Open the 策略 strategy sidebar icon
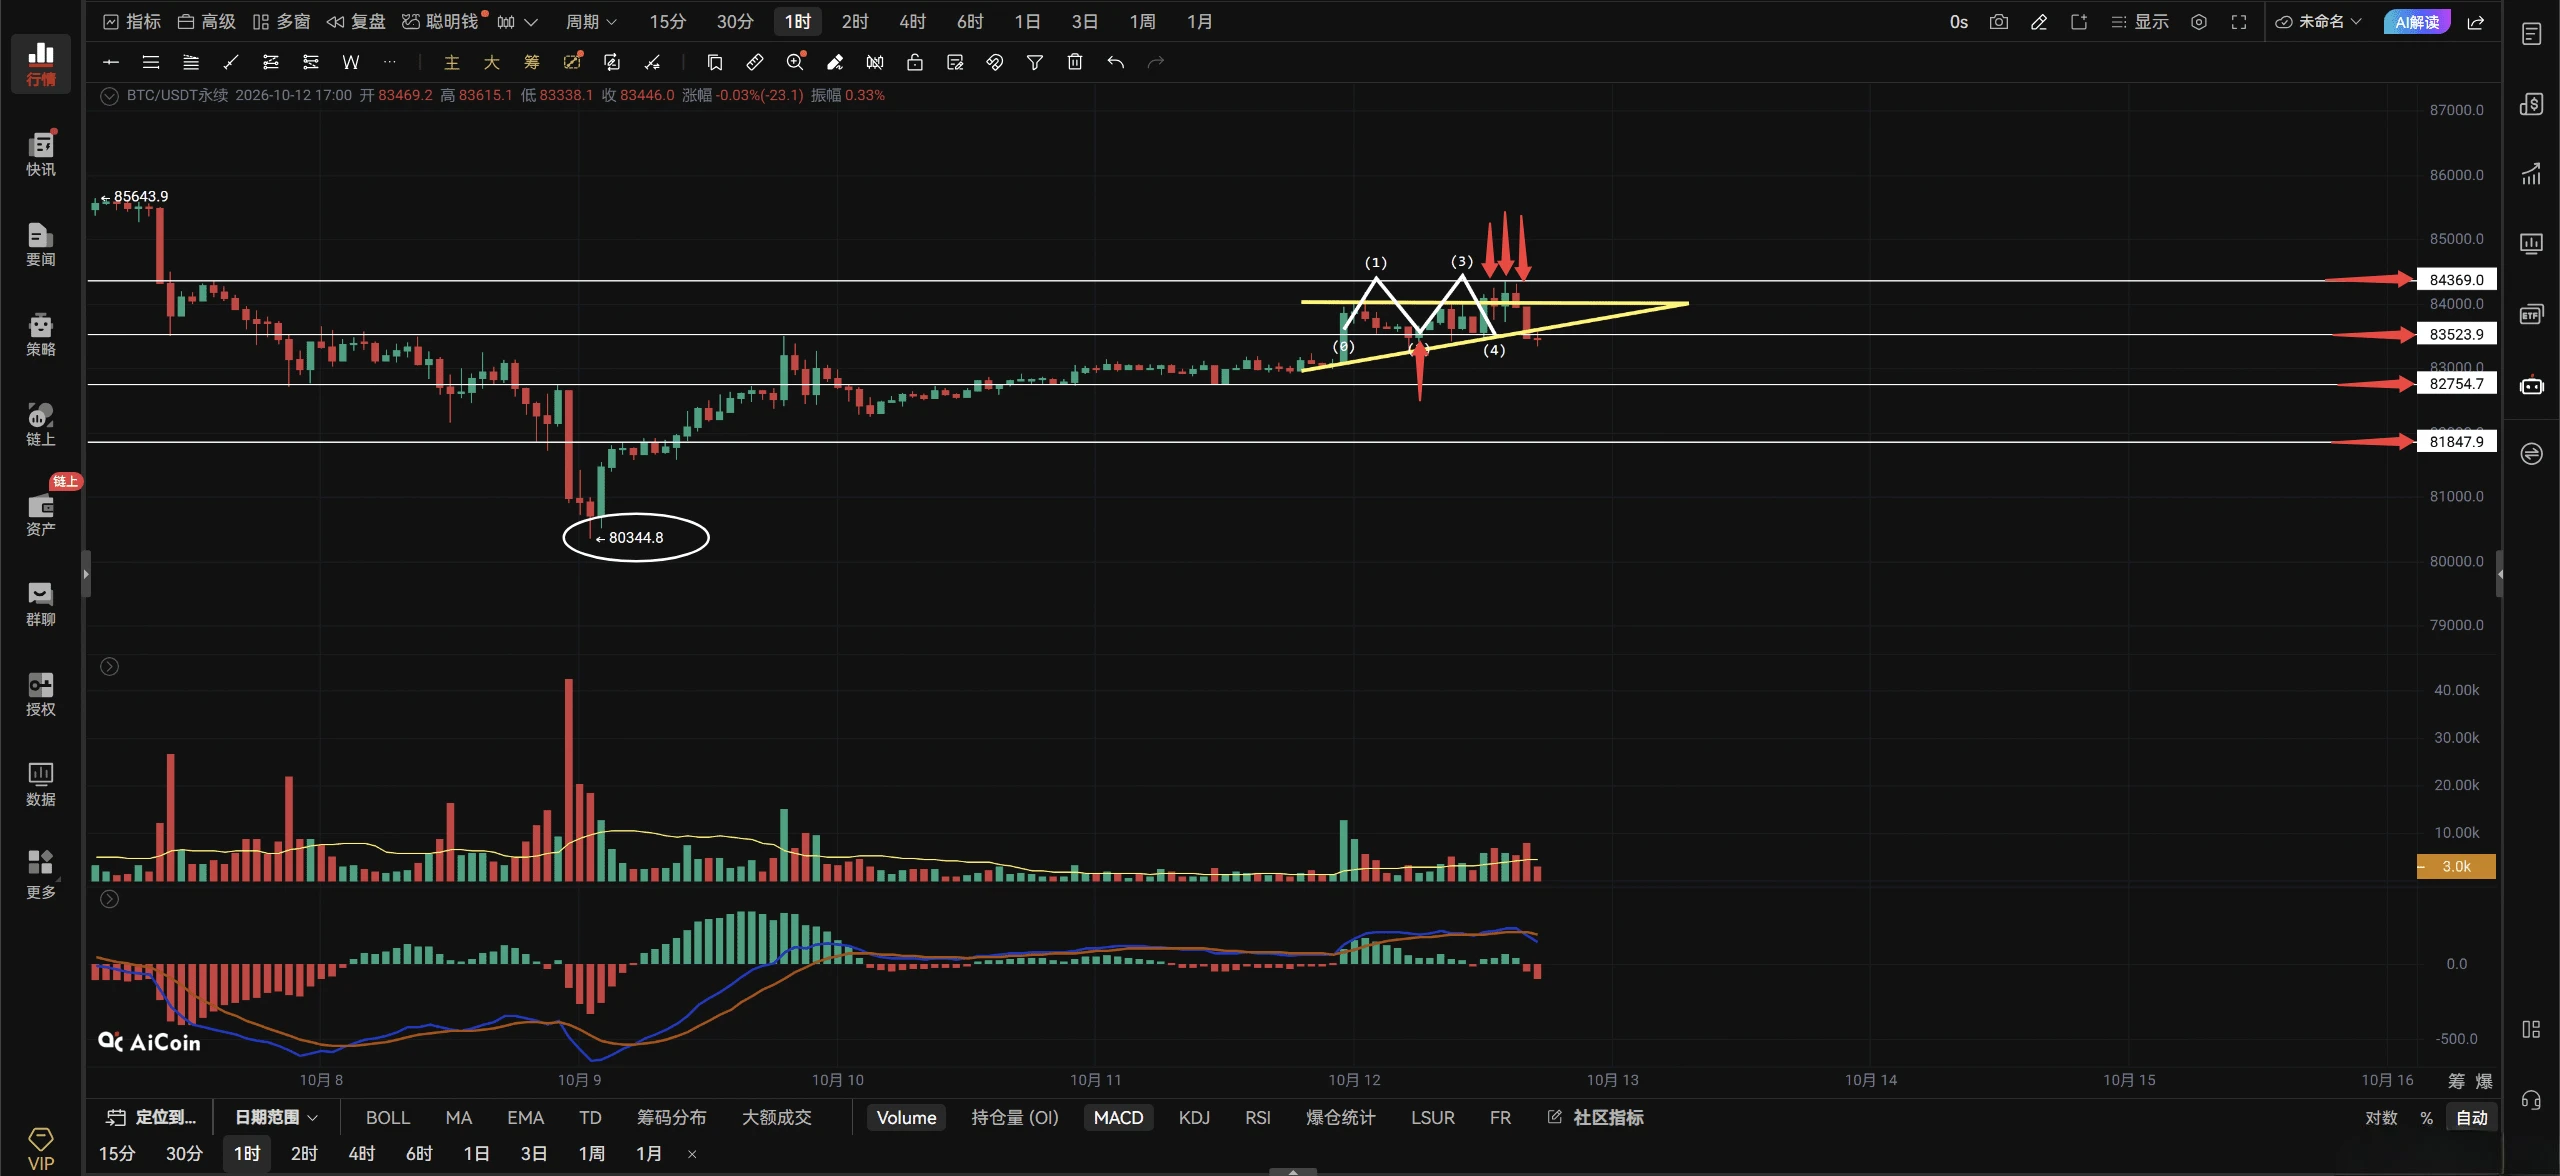Image resolution: width=2560 pixels, height=1176 pixels. (41, 334)
